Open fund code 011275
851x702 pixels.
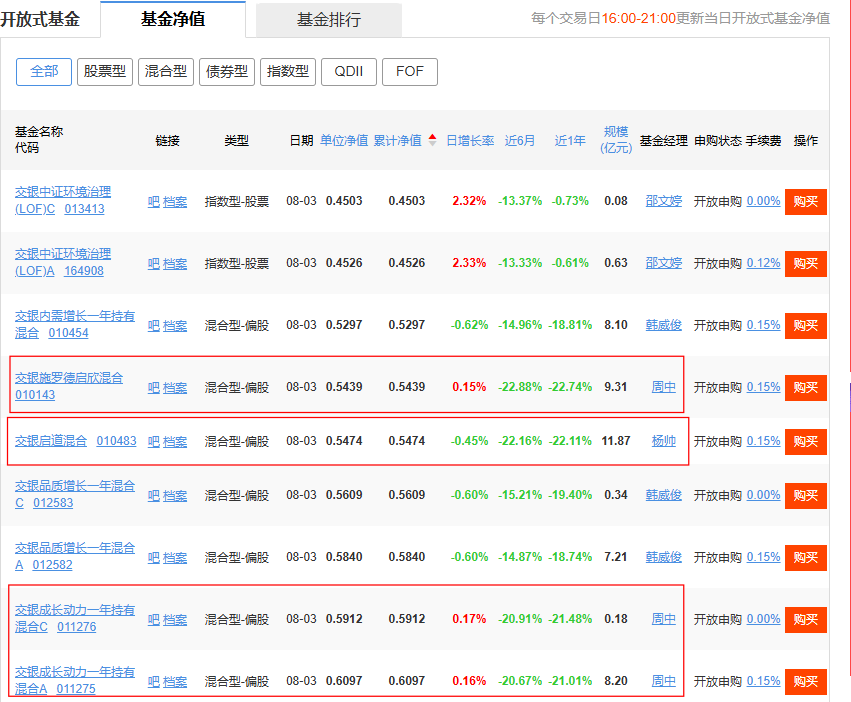76,688
